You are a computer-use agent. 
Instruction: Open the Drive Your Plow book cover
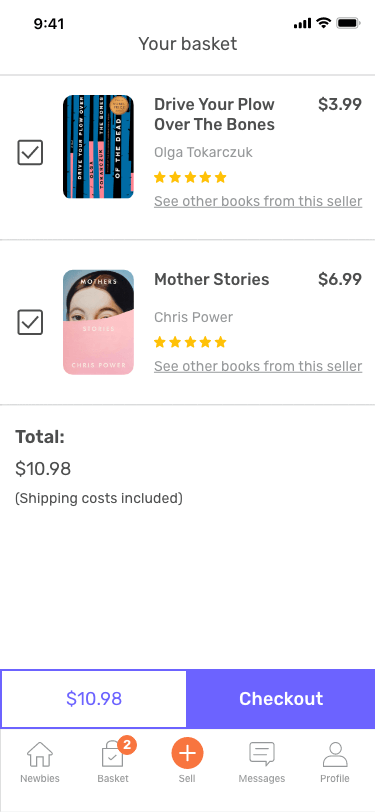click(x=98, y=147)
